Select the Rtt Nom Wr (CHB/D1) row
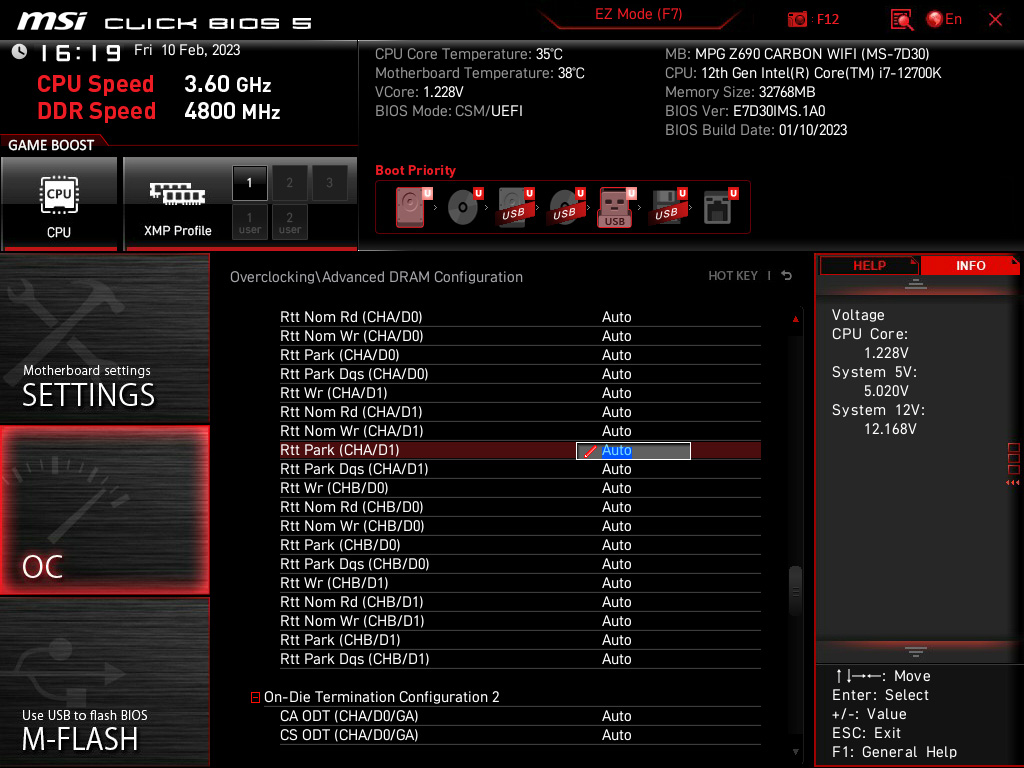The height and width of the screenshot is (768, 1024). [520, 620]
